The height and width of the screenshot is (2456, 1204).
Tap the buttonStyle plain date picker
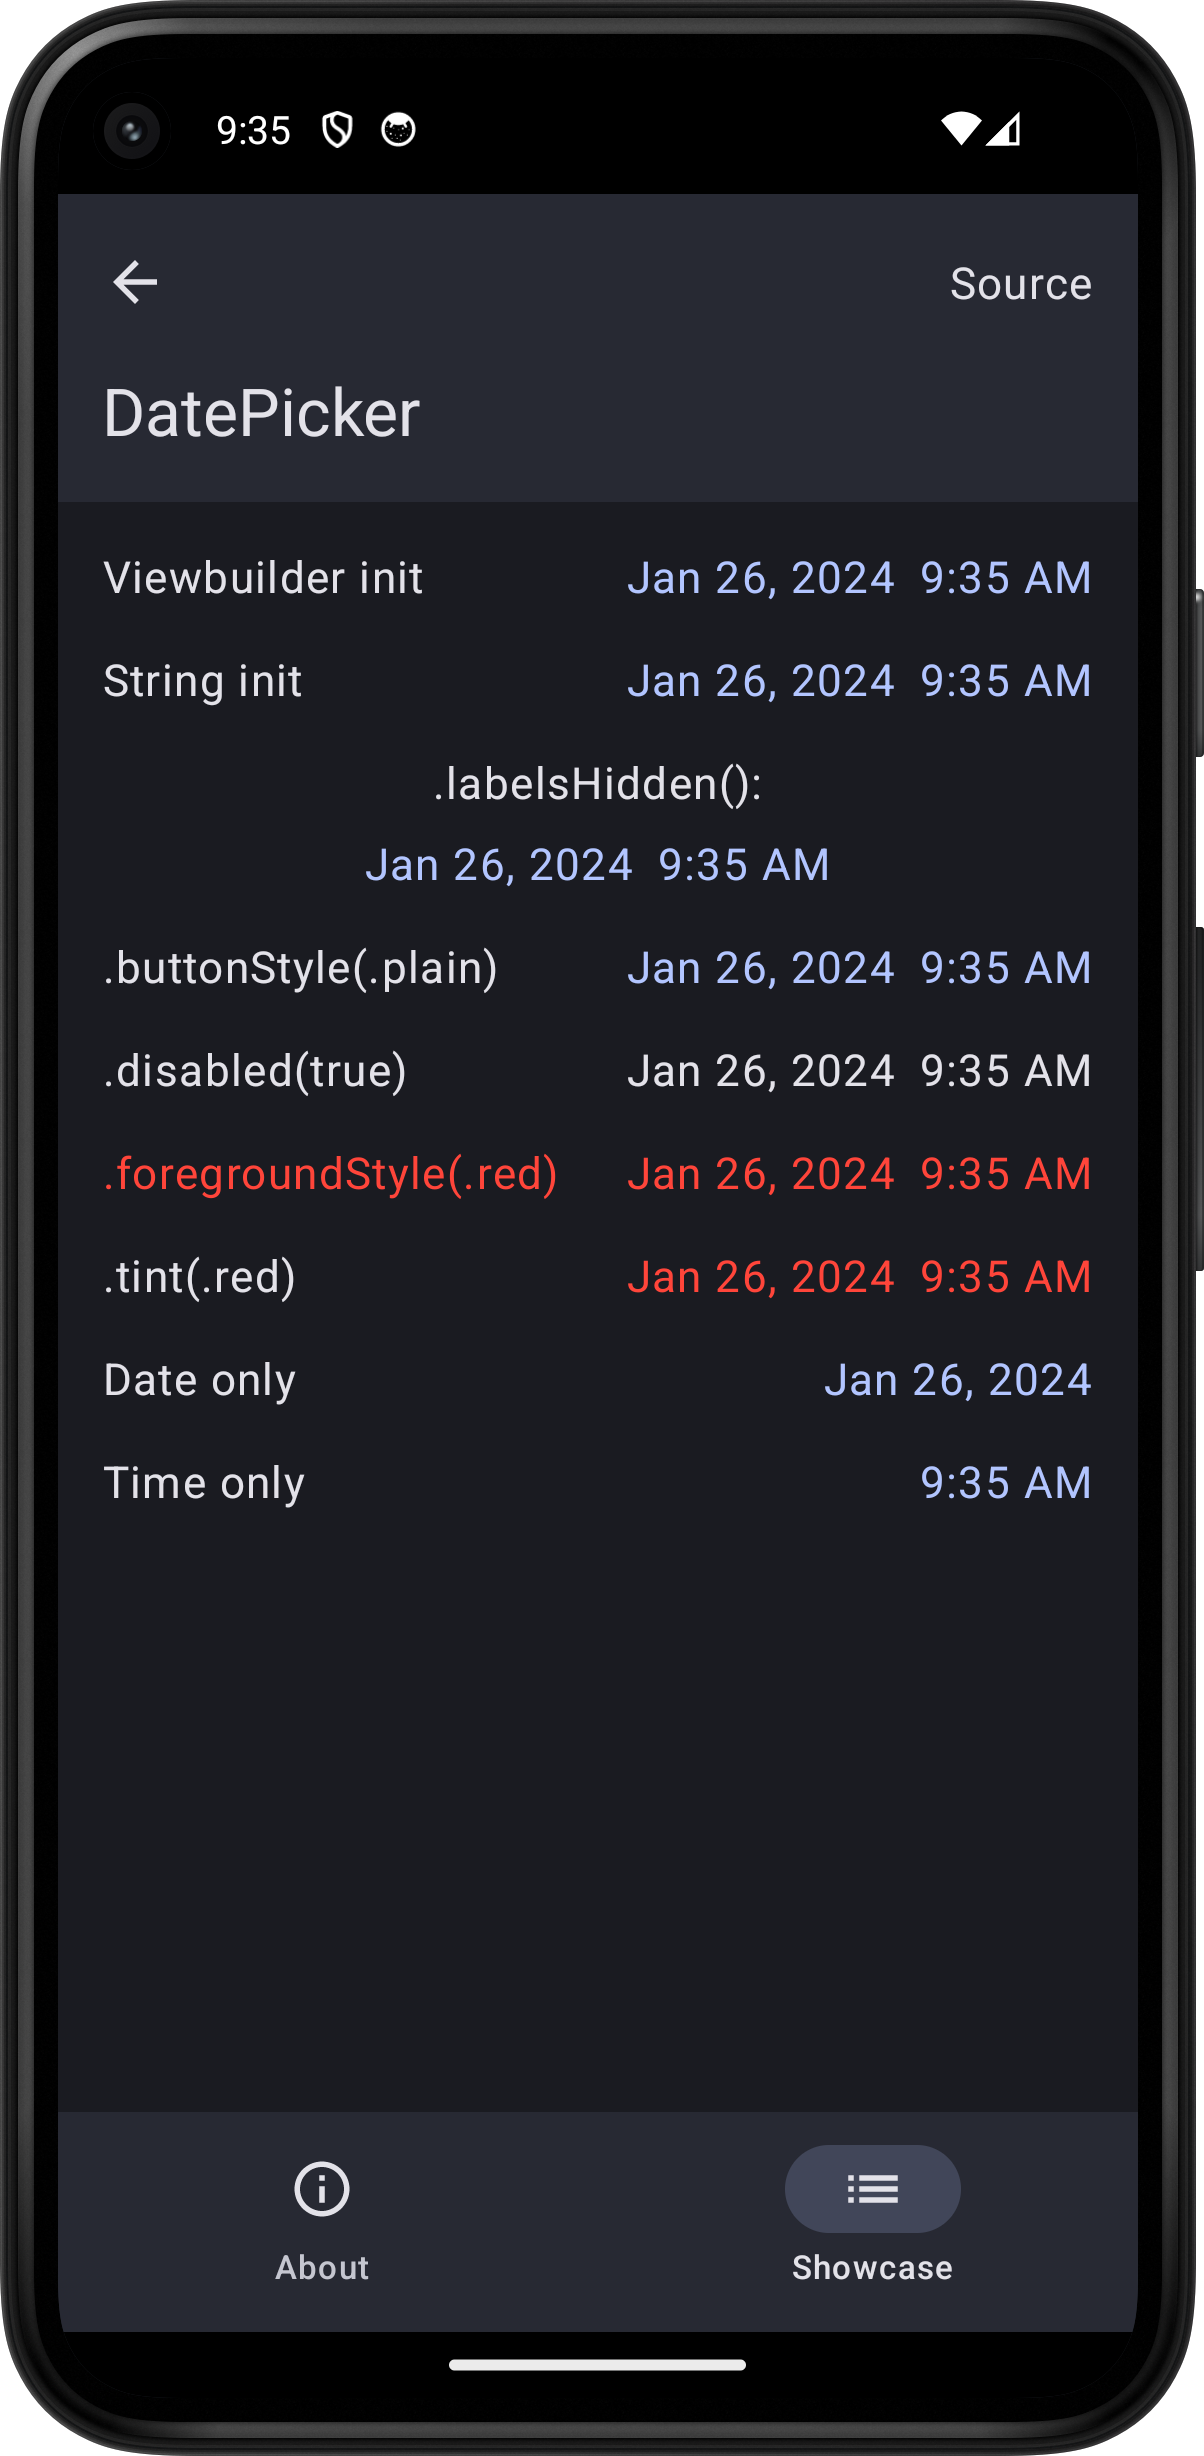859,967
